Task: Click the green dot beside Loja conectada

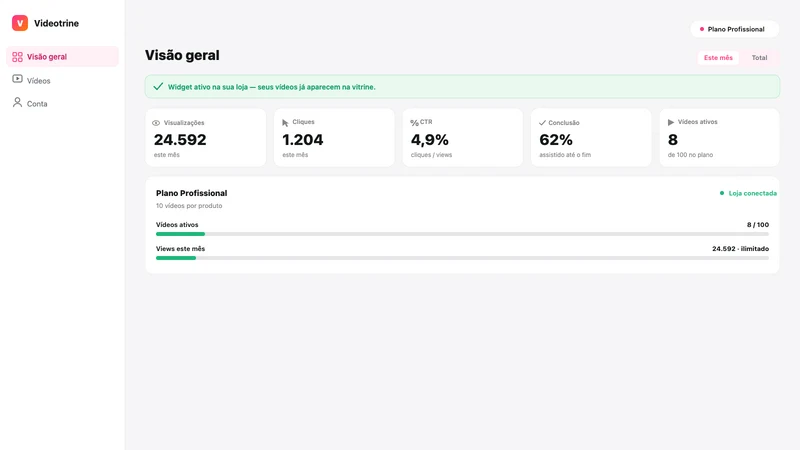Action: click(722, 193)
